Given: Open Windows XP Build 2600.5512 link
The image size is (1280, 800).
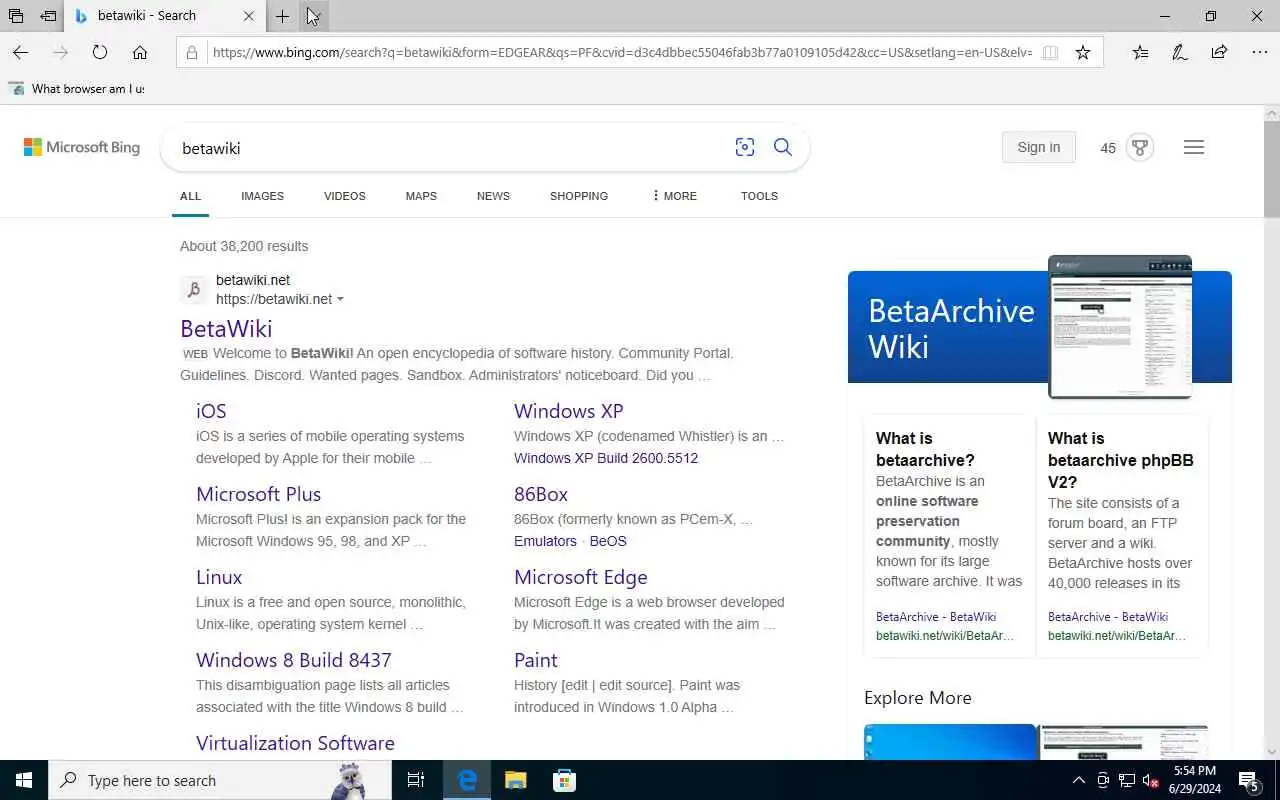Looking at the screenshot, I should 606,458.
